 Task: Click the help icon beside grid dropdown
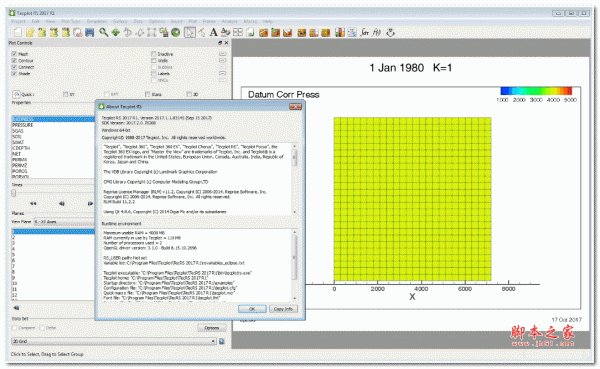[222, 341]
